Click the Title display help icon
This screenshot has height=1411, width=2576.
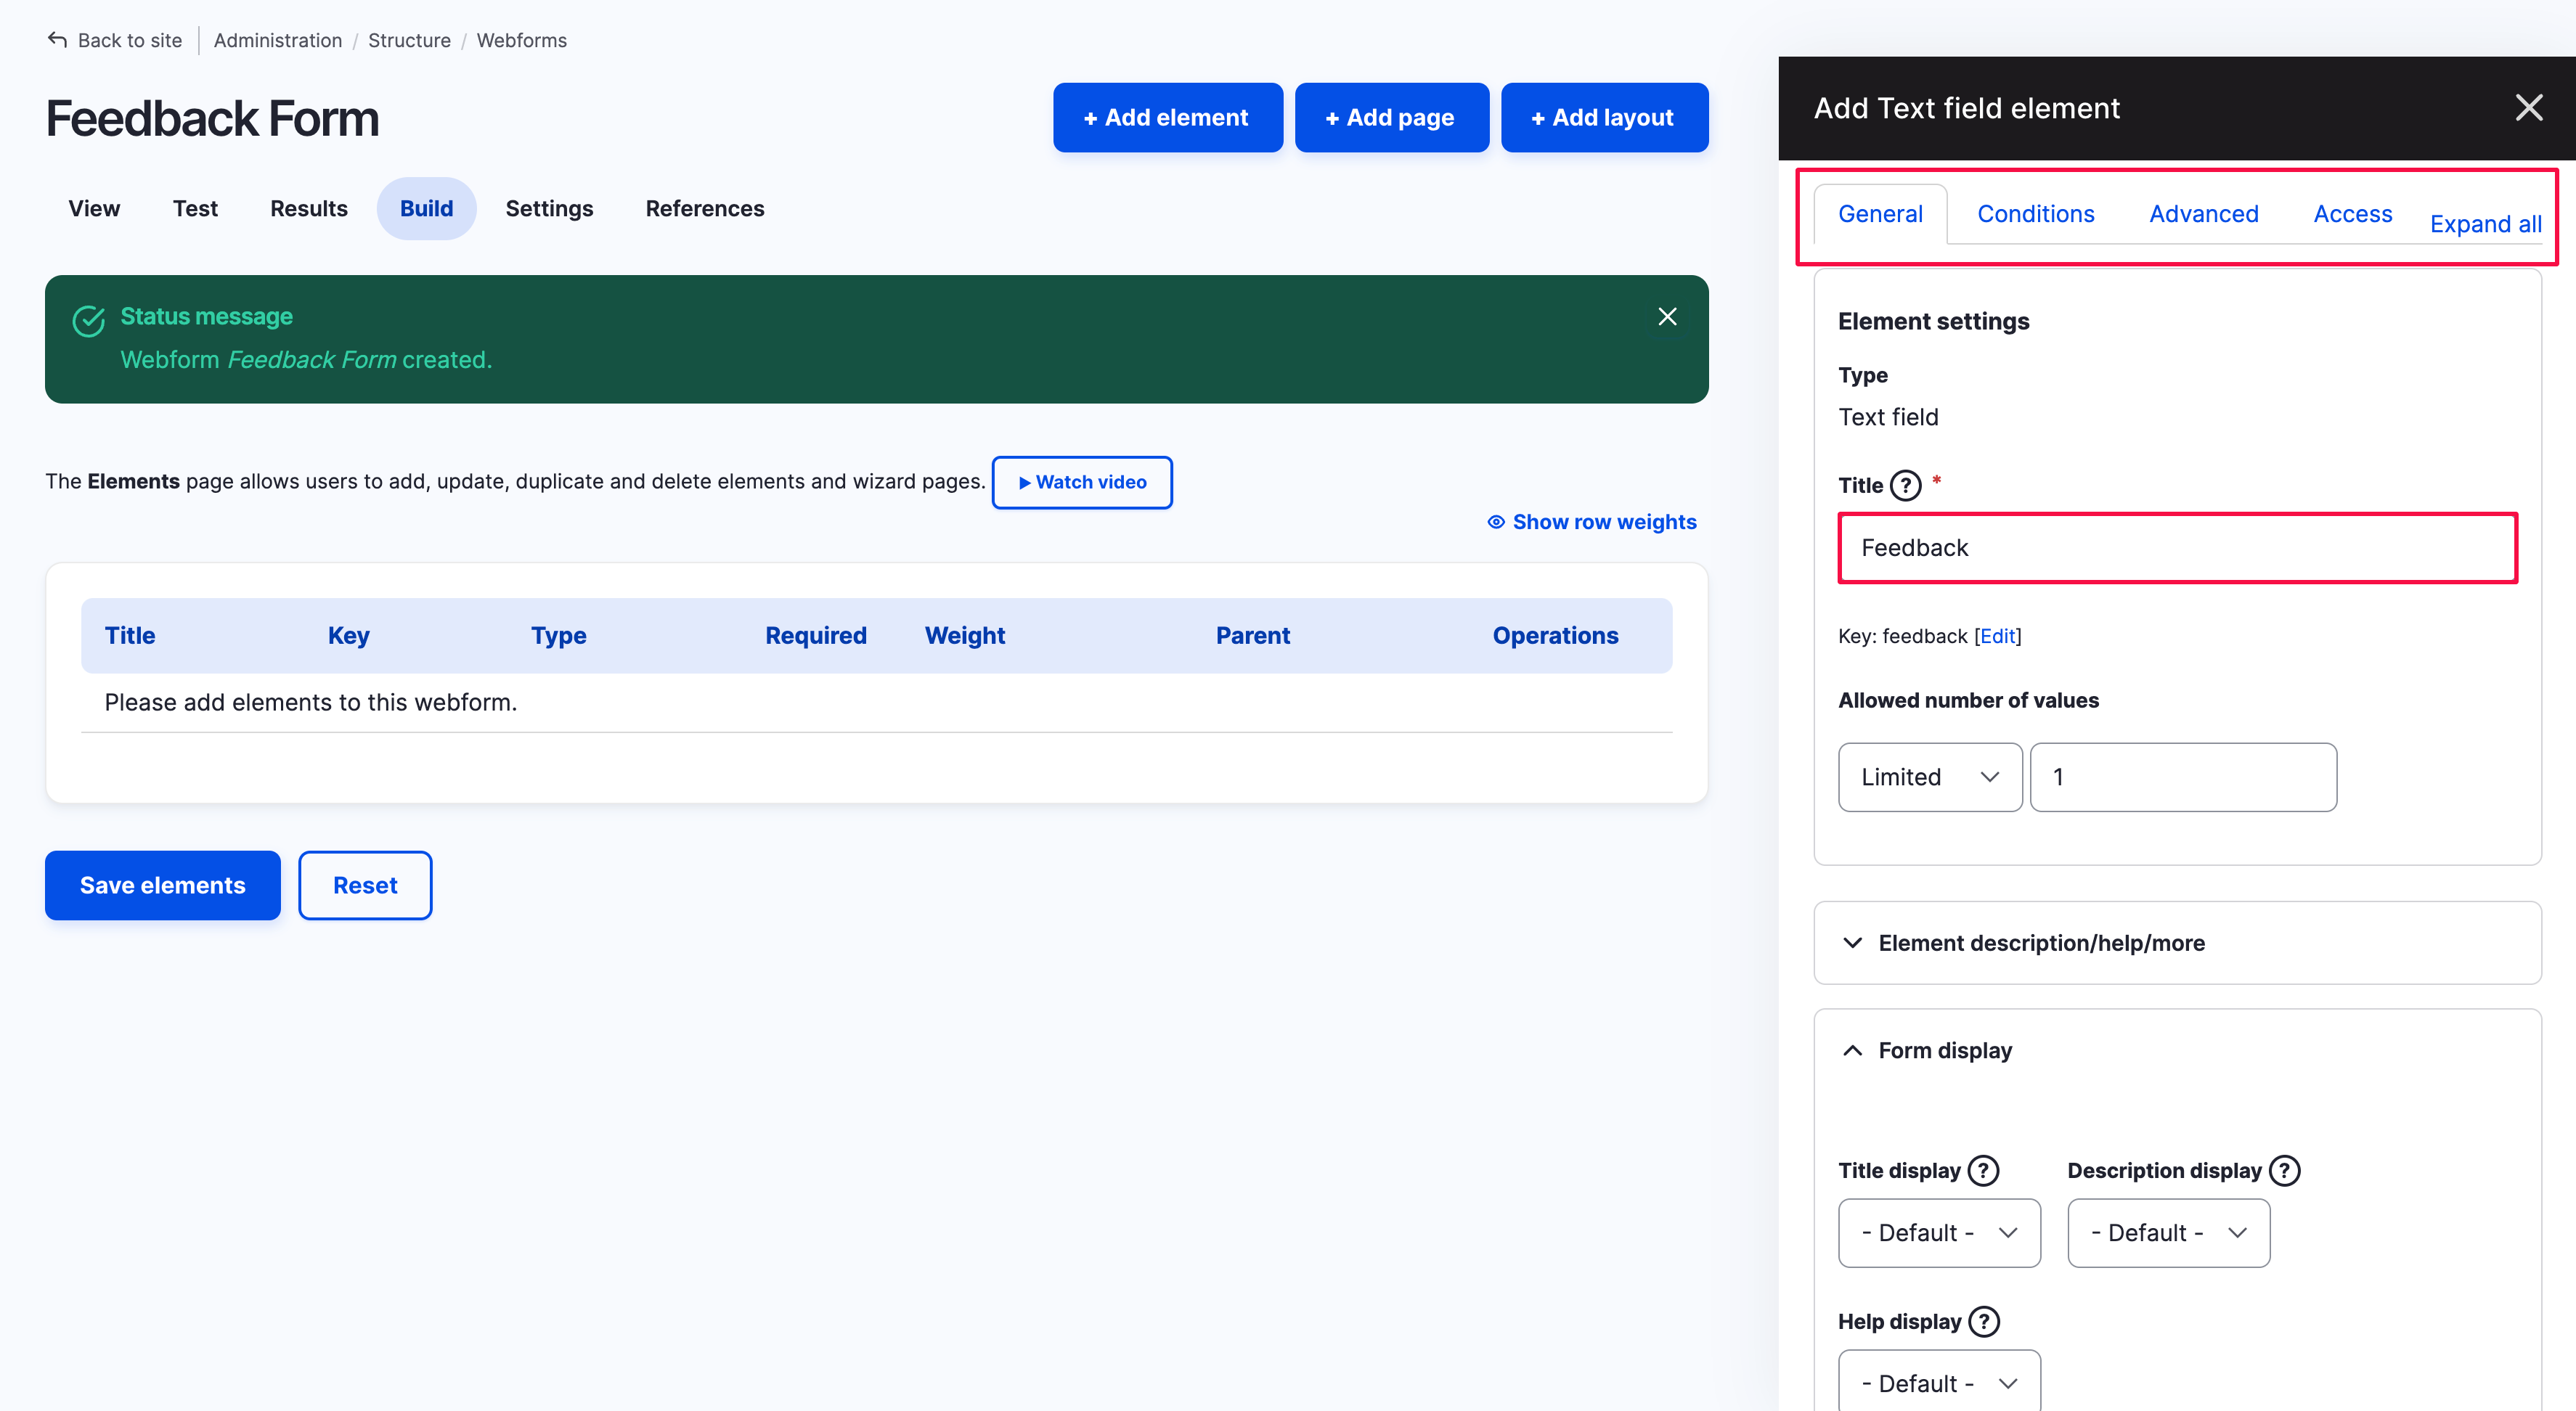tap(1983, 1170)
